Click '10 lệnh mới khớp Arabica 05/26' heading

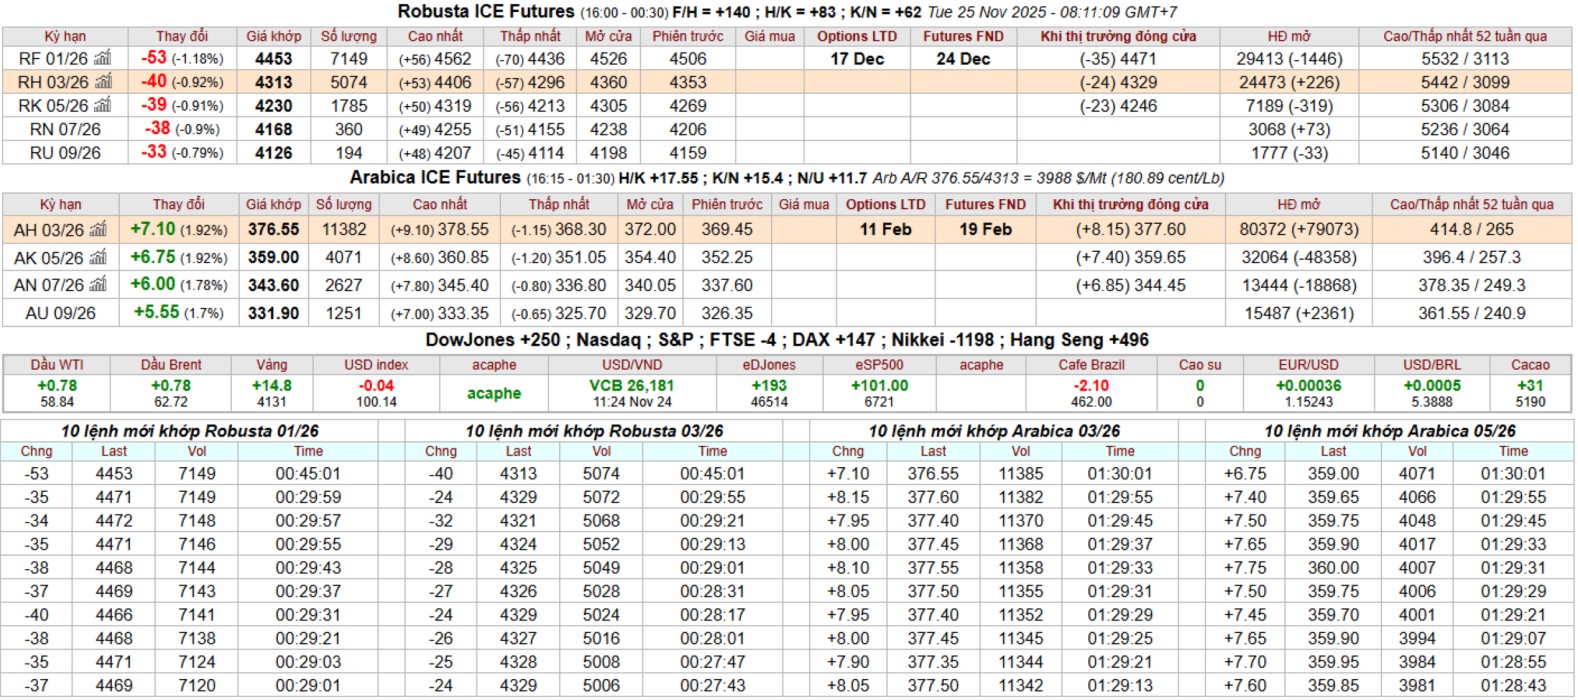click(x=1389, y=431)
